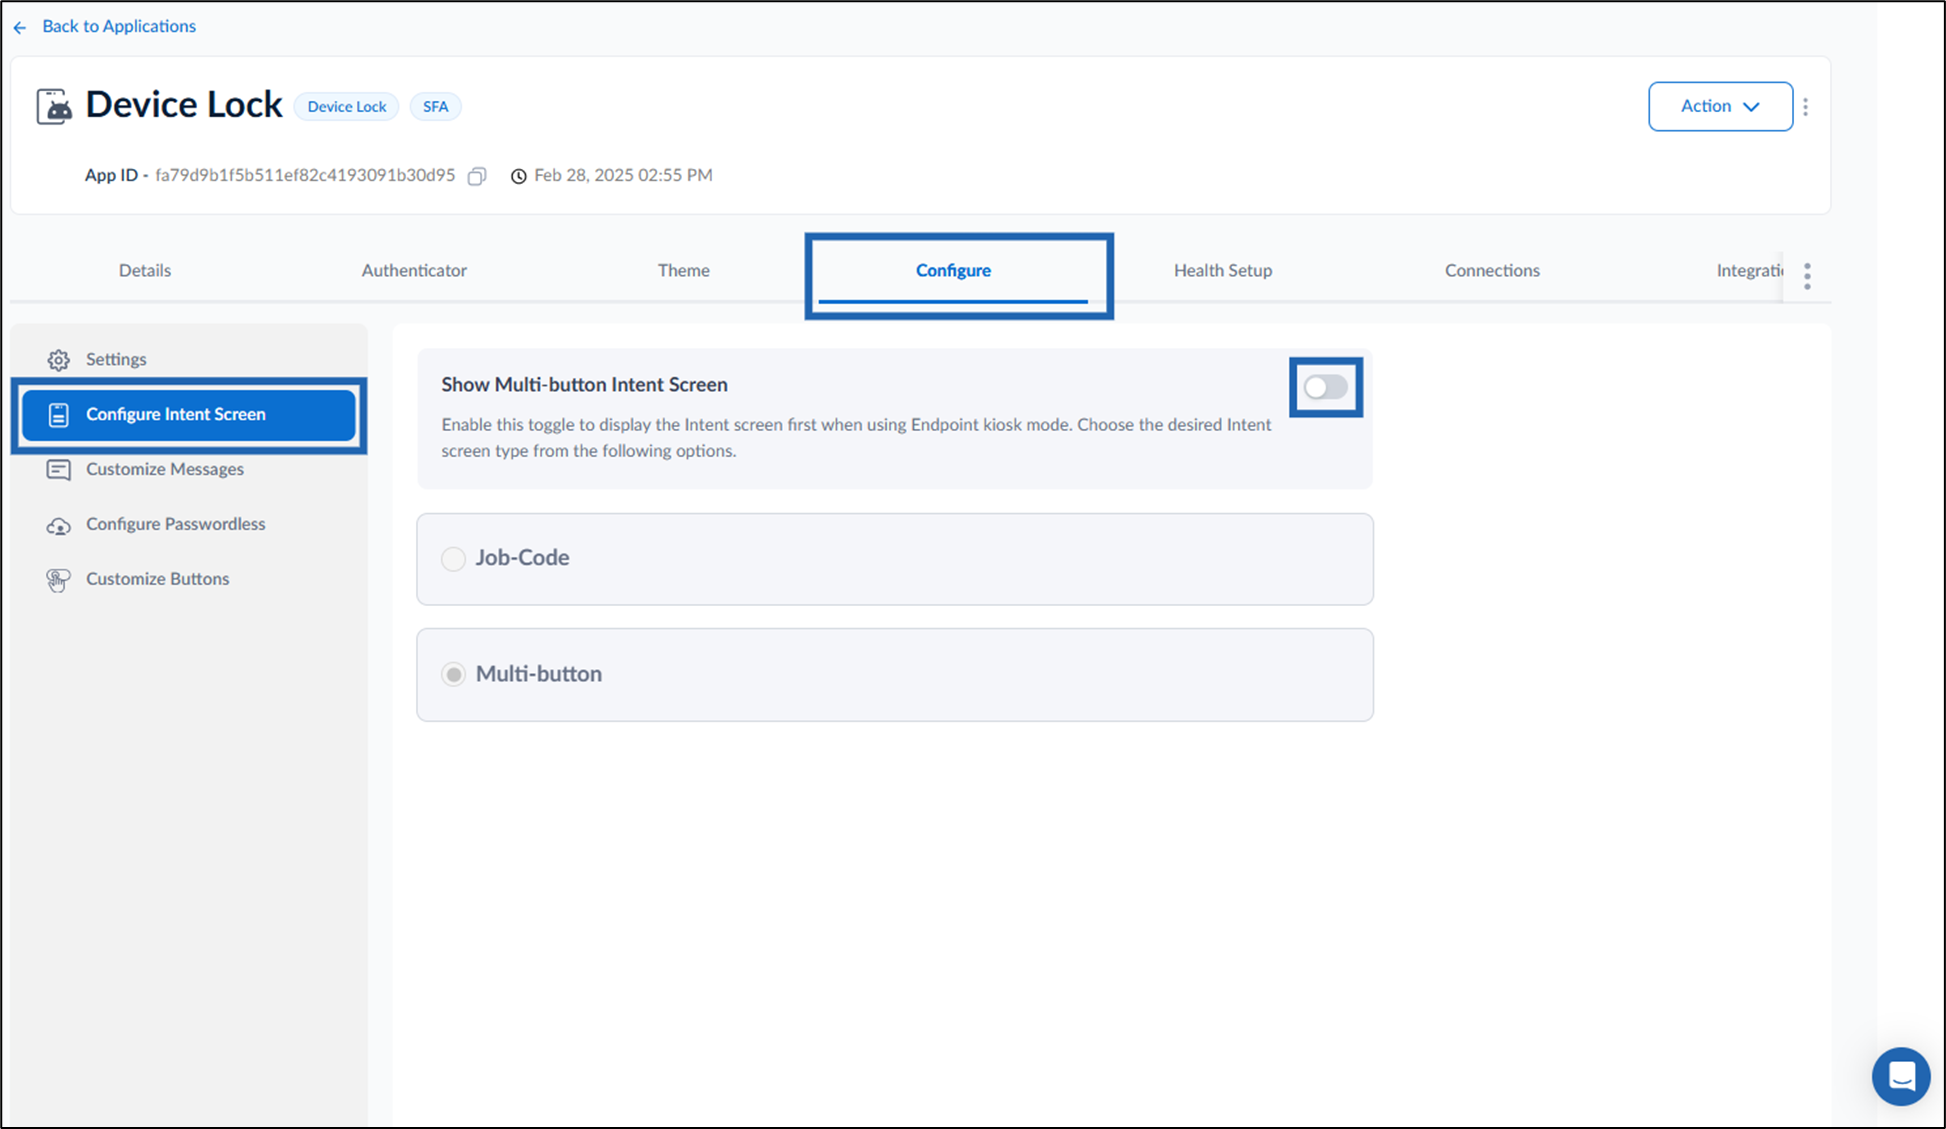Click the copy App ID icon
The image size is (1946, 1129).
click(x=477, y=176)
